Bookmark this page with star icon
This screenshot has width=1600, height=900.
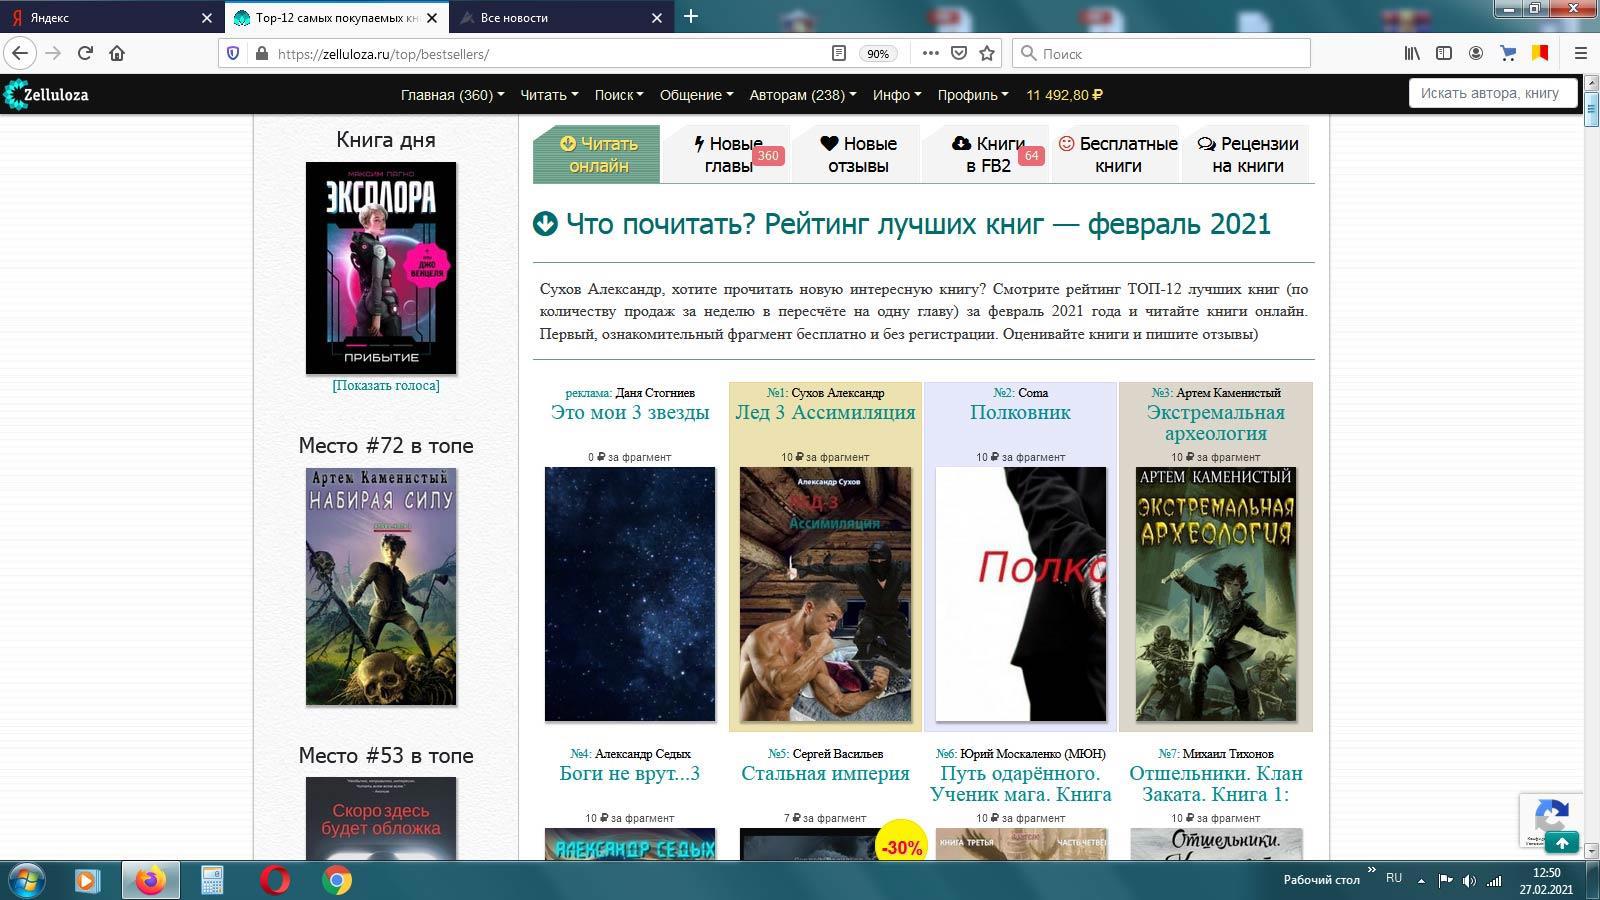tap(987, 53)
